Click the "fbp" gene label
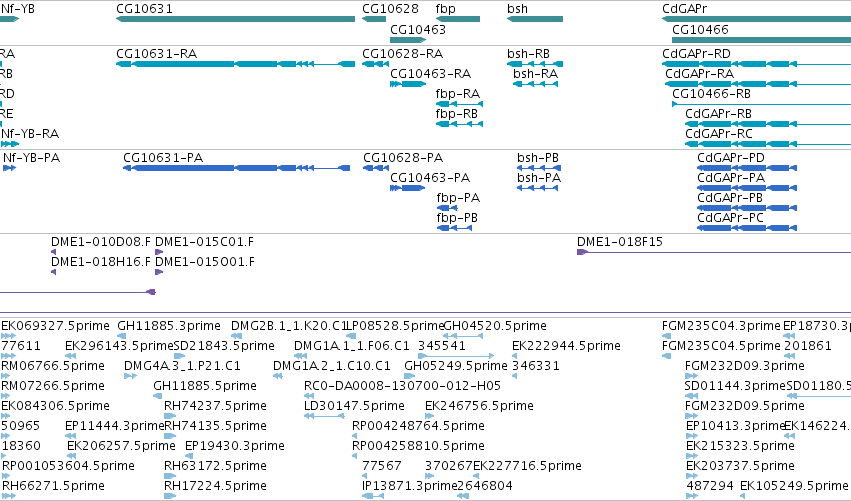851x501 pixels. tap(446, 9)
